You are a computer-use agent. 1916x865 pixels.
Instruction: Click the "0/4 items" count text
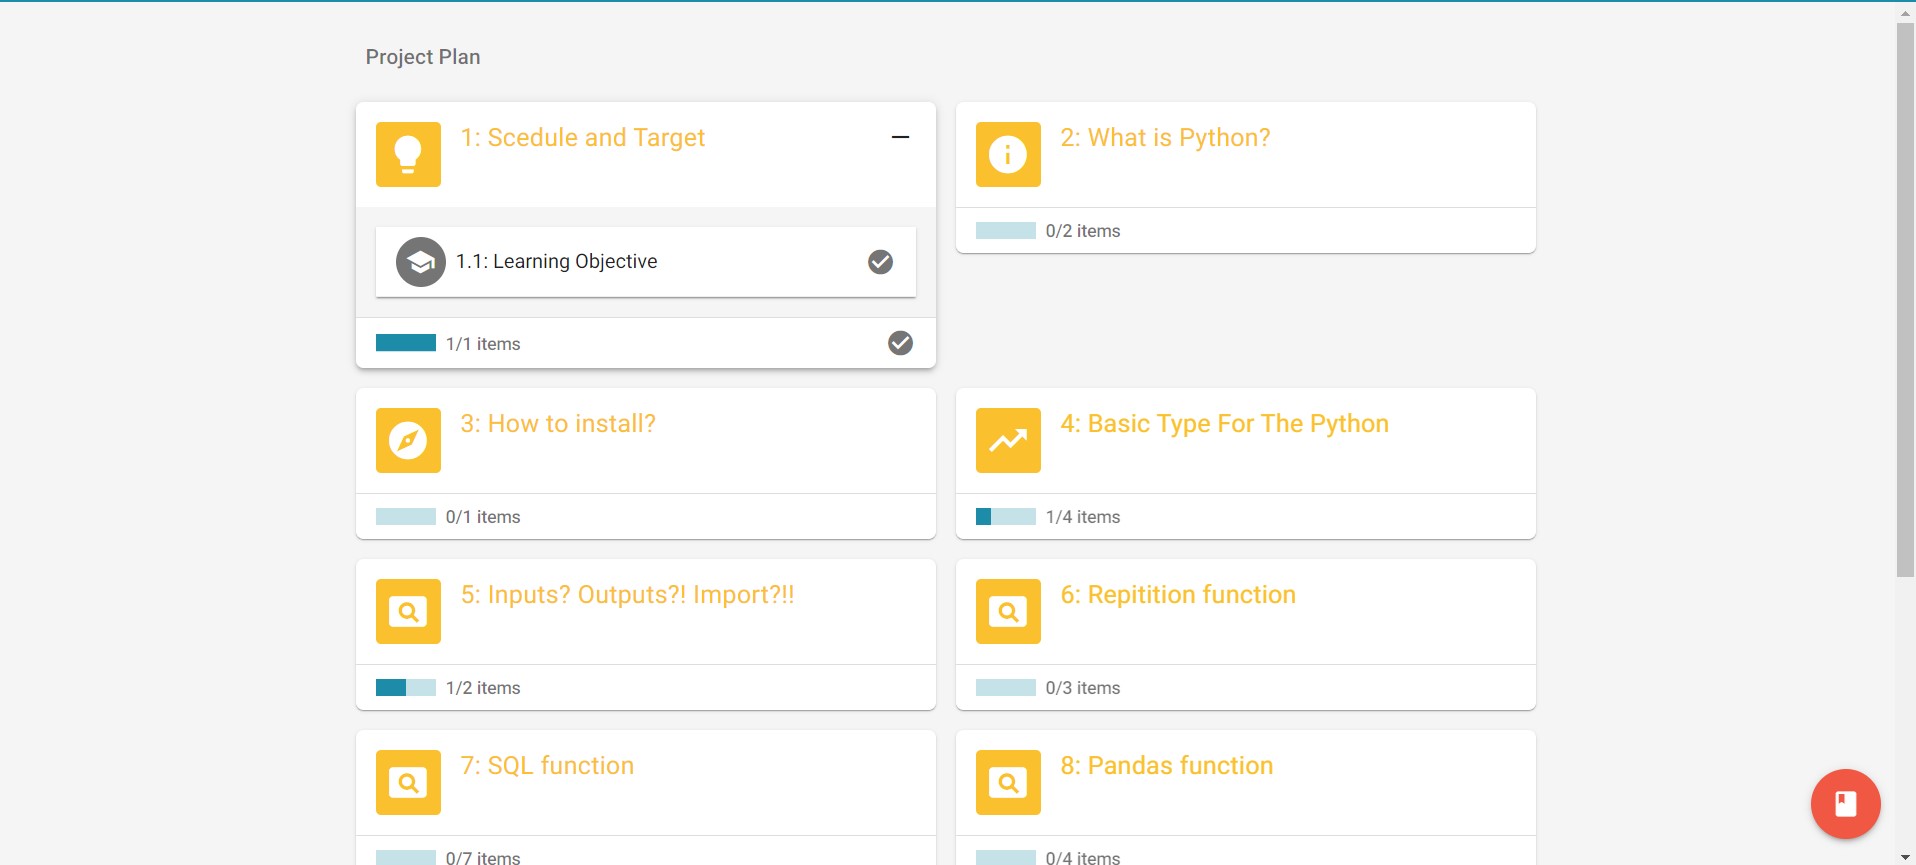pyautogui.click(x=1083, y=857)
